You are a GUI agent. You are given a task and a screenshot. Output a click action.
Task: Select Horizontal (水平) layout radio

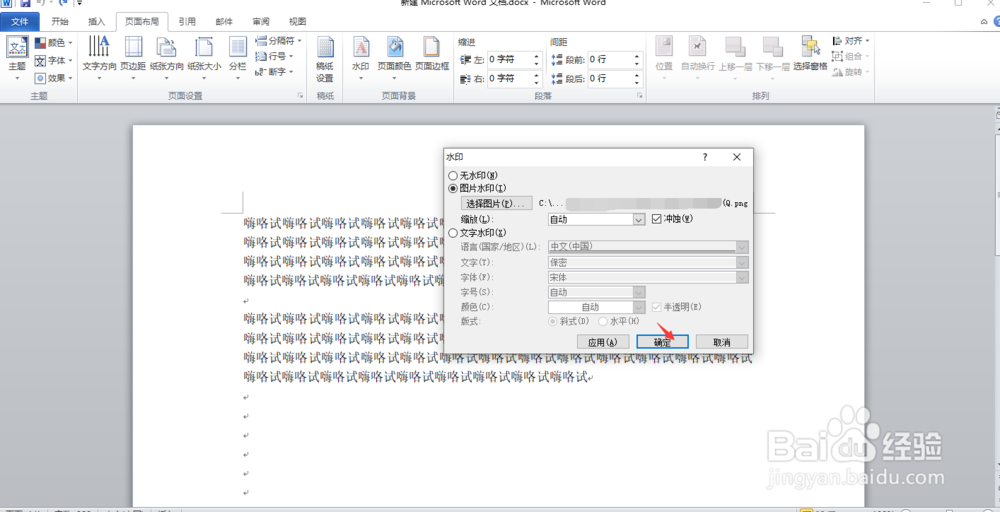603,321
